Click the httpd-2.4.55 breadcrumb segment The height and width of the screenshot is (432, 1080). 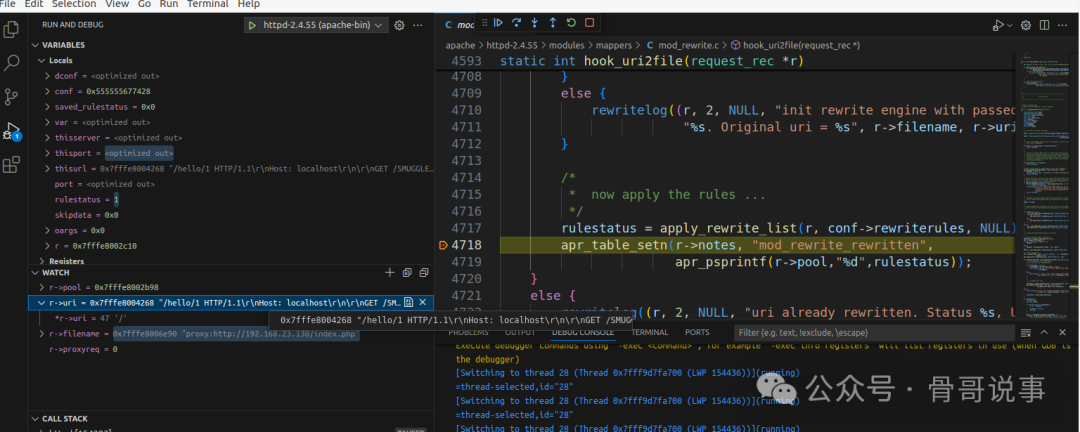pyautogui.click(x=512, y=45)
